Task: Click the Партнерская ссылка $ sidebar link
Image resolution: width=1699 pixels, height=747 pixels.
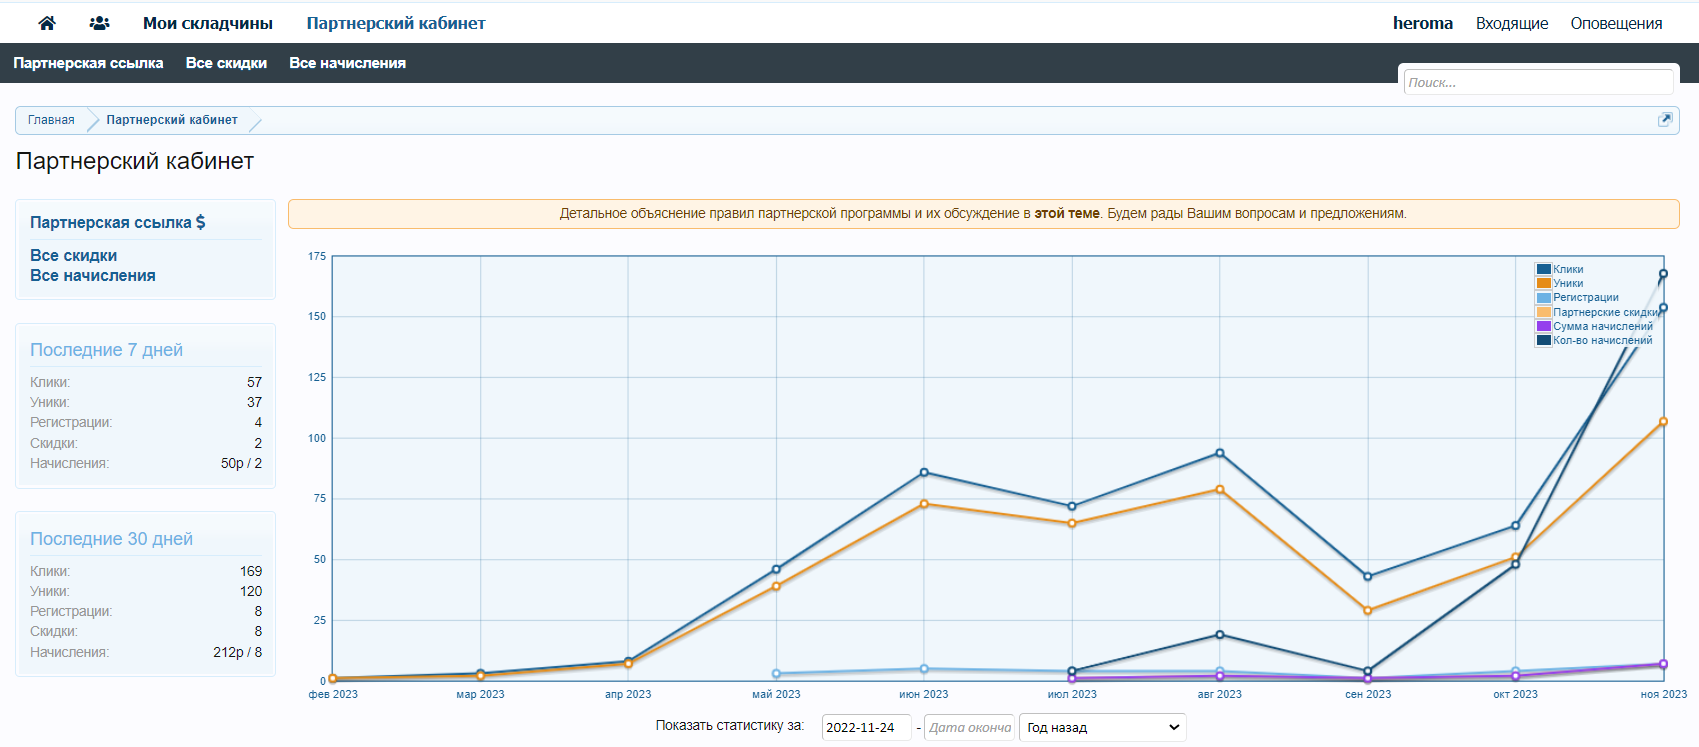Action: 117,222
